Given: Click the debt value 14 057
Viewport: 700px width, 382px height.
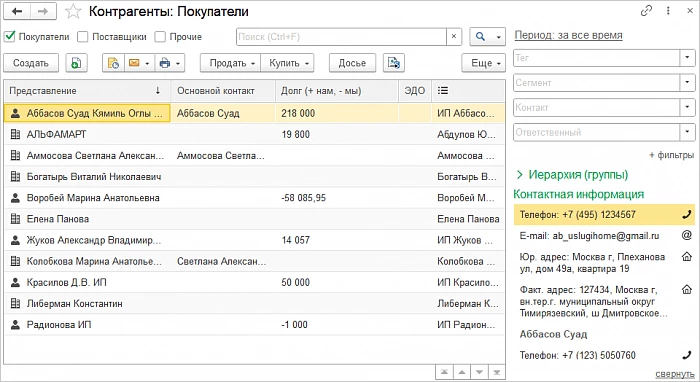Looking at the screenshot, I should pyautogui.click(x=296, y=240).
